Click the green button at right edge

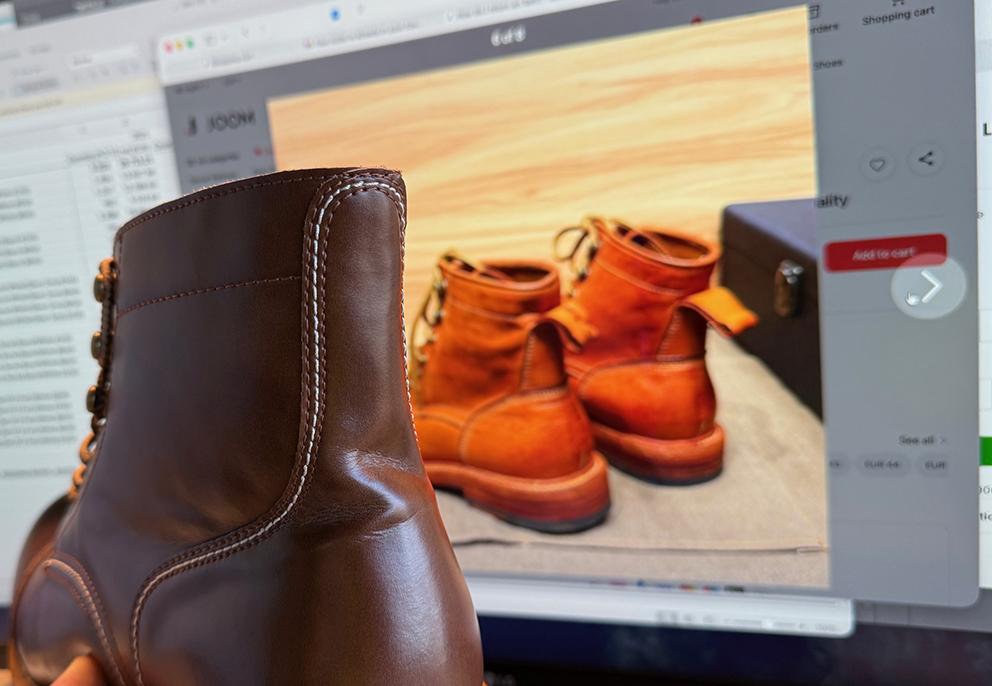pyautogui.click(x=985, y=451)
